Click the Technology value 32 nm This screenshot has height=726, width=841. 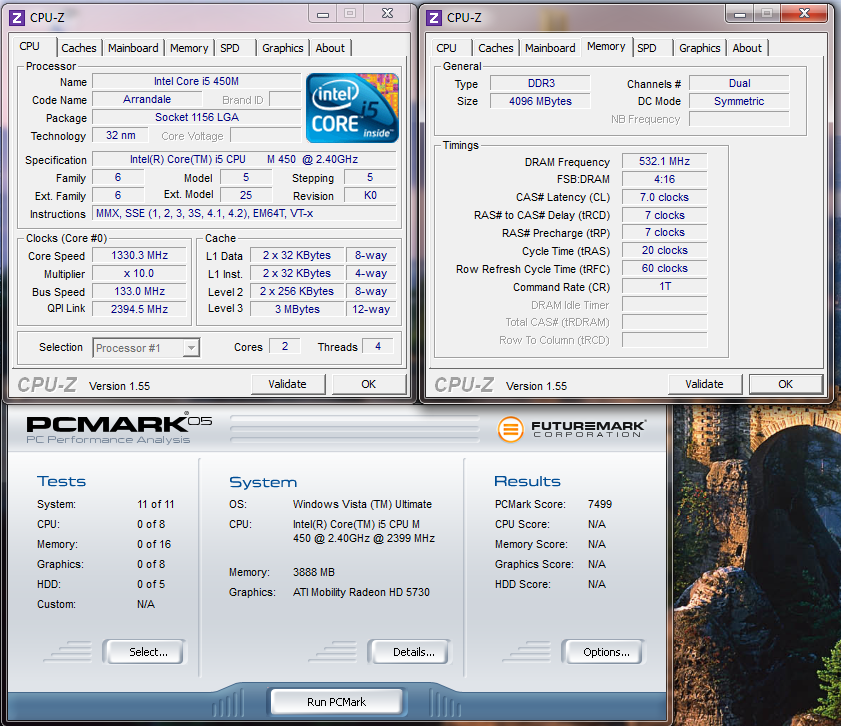[x=120, y=136]
